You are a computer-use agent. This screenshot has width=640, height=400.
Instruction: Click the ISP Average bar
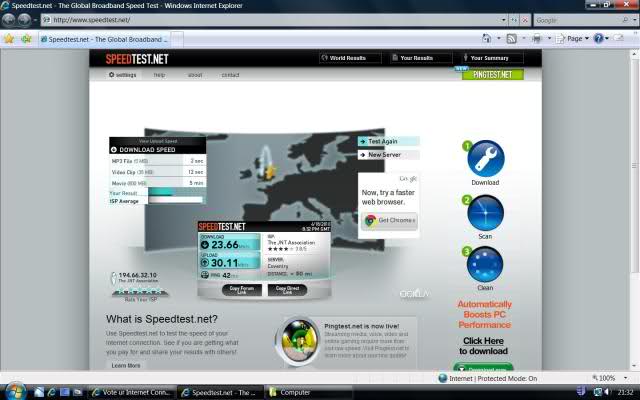click(x=176, y=200)
